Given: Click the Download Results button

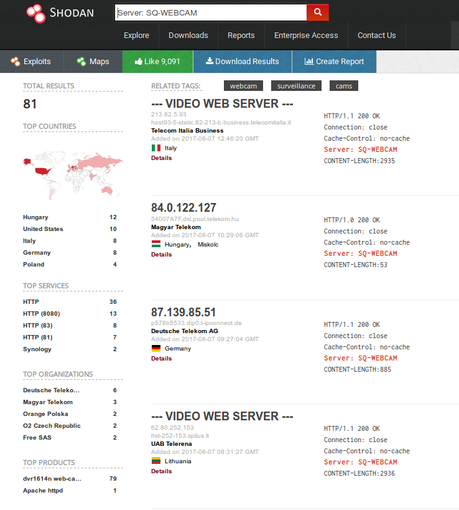Looking at the screenshot, I should click(x=243, y=61).
